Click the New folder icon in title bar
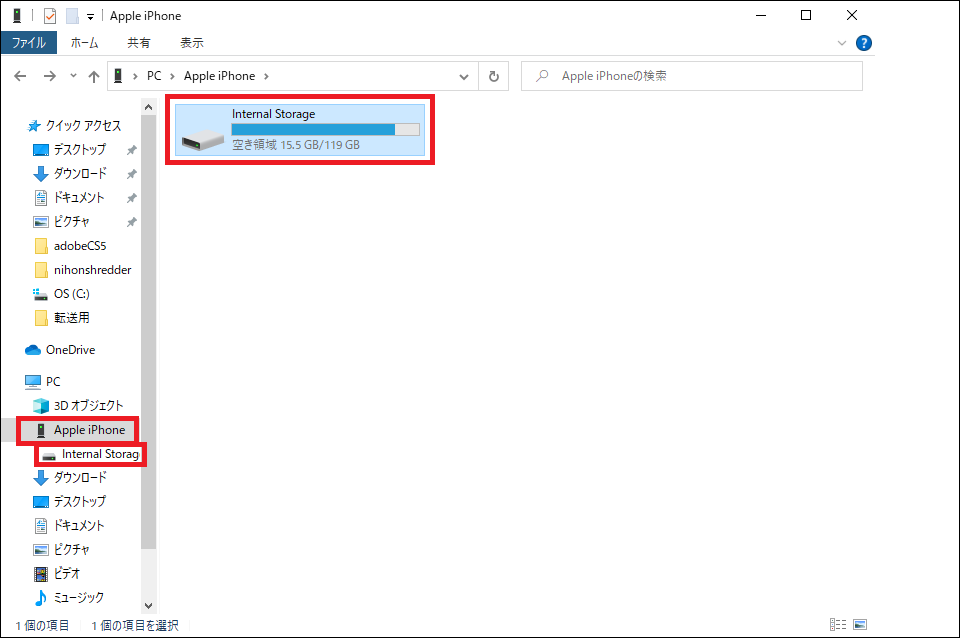 [72, 16]
